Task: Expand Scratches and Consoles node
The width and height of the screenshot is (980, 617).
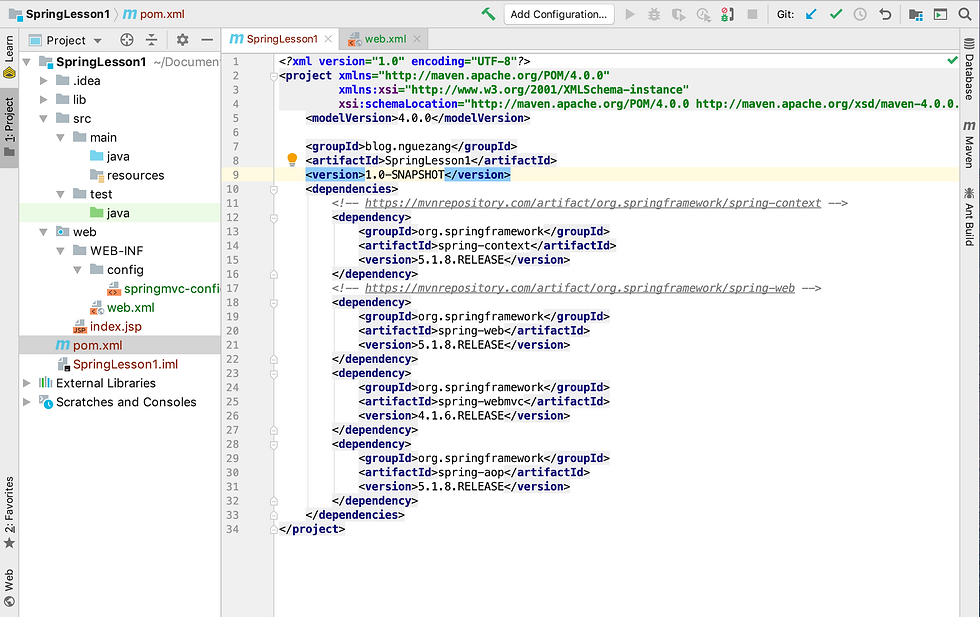Action: [x=26, y=402]
